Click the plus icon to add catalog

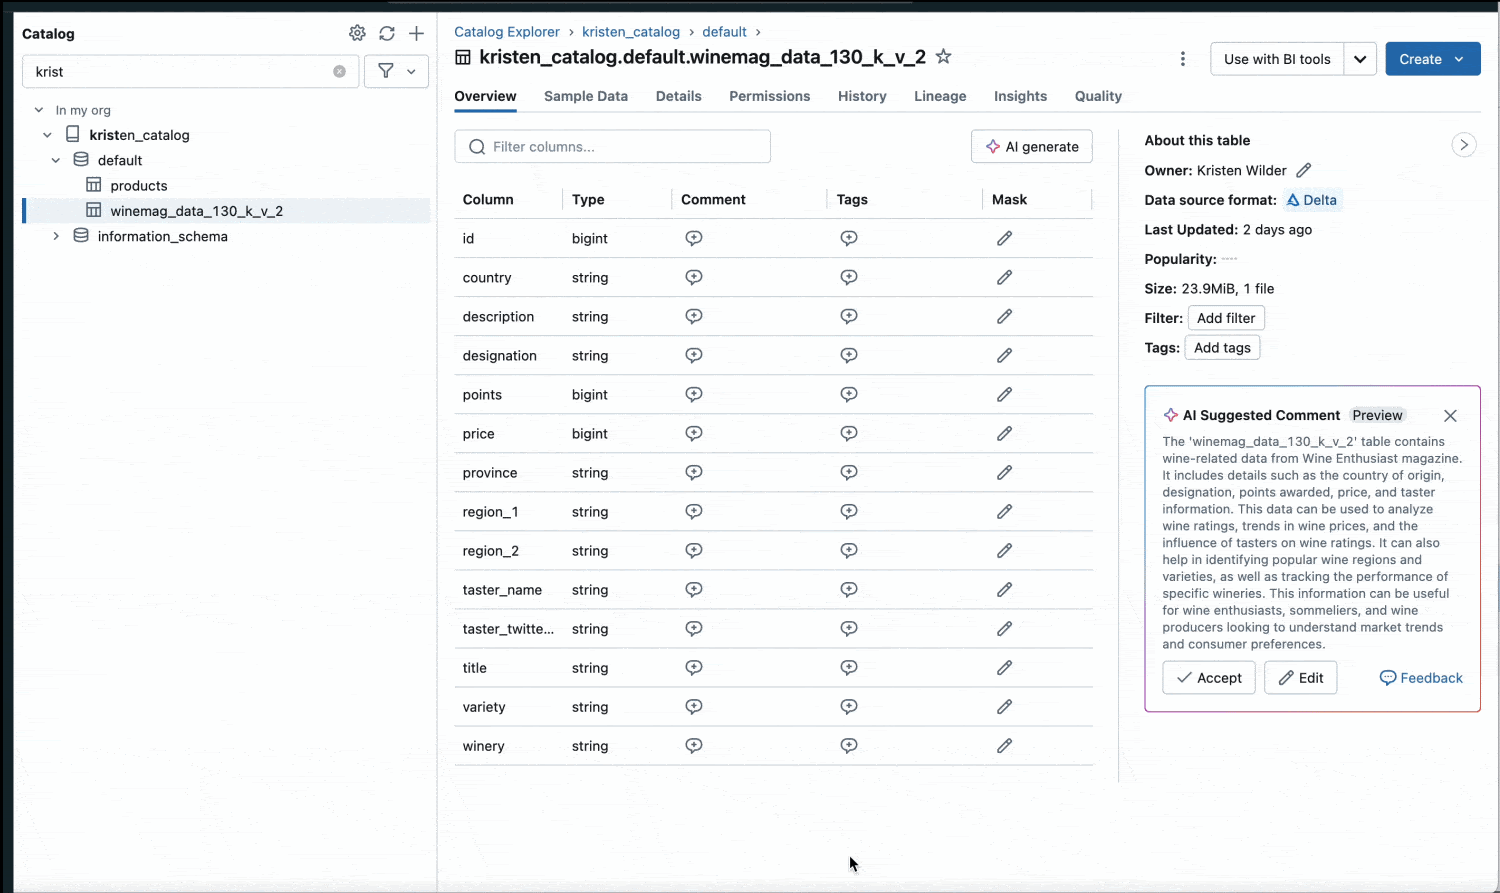coord(417,33)
